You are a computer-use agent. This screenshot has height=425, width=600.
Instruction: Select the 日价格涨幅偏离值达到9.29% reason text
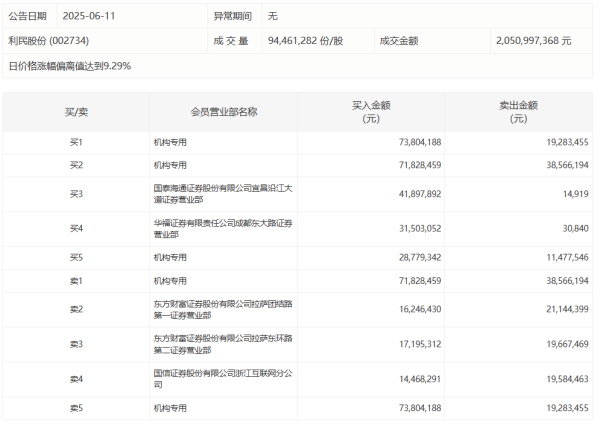(70, 66)
